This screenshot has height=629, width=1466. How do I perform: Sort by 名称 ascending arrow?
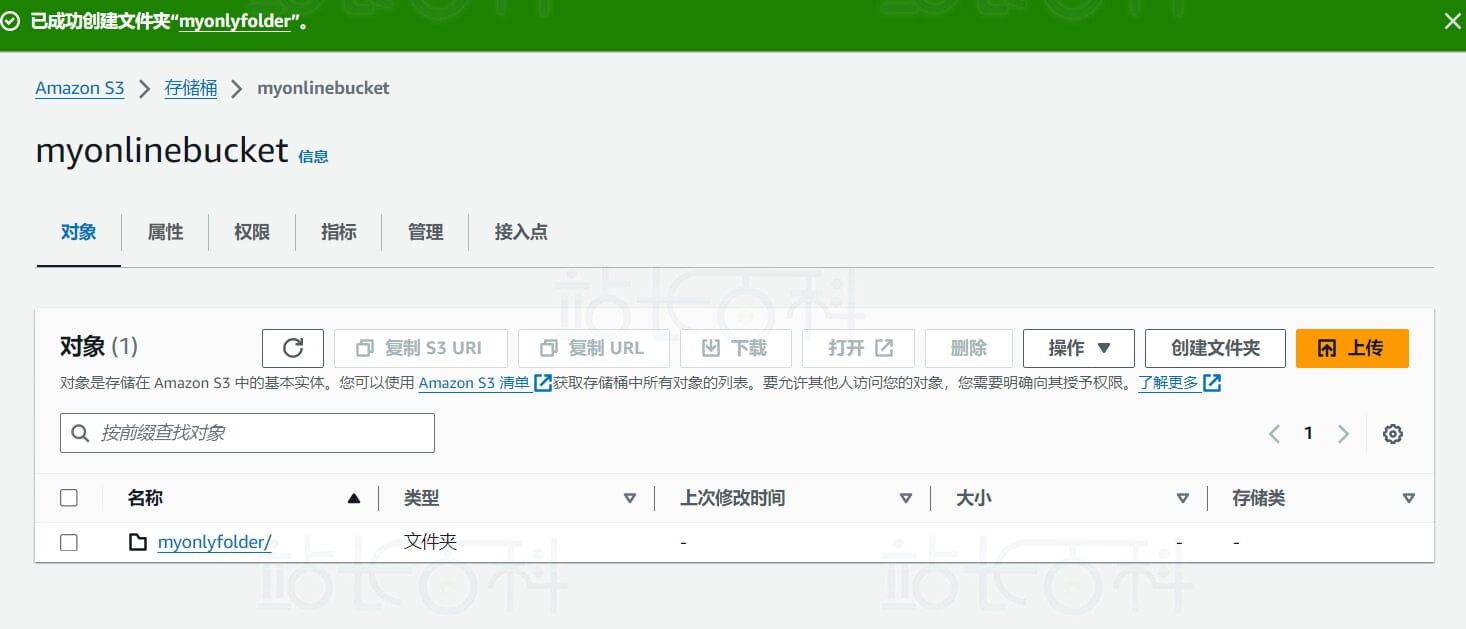353,498
